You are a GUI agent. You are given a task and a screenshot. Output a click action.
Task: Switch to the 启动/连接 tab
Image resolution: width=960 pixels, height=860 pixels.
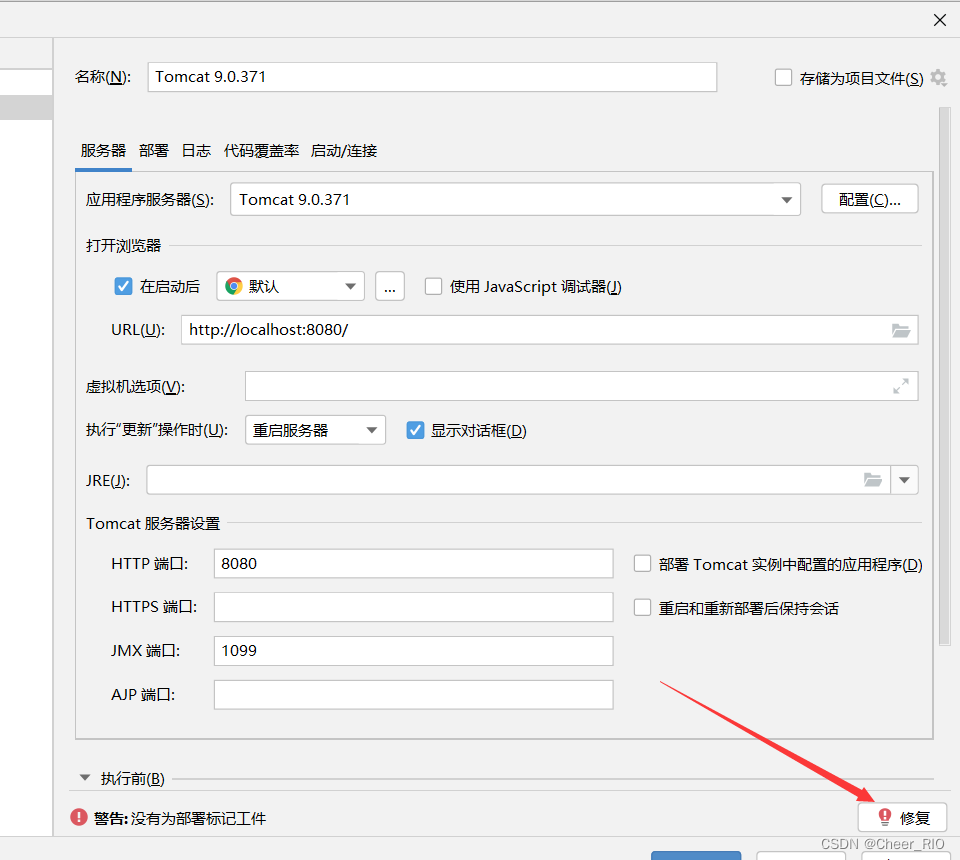point(343,151)
